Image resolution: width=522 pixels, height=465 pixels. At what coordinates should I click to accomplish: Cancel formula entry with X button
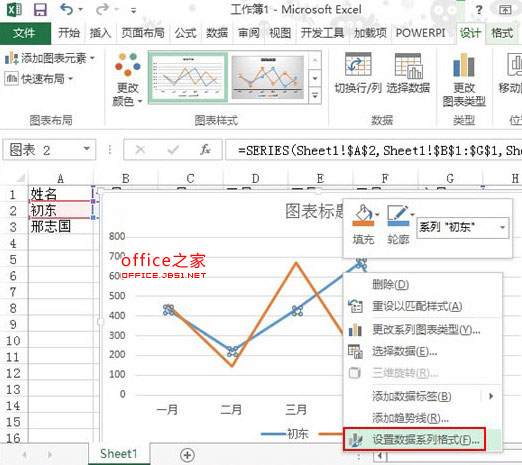pos(140,150)
